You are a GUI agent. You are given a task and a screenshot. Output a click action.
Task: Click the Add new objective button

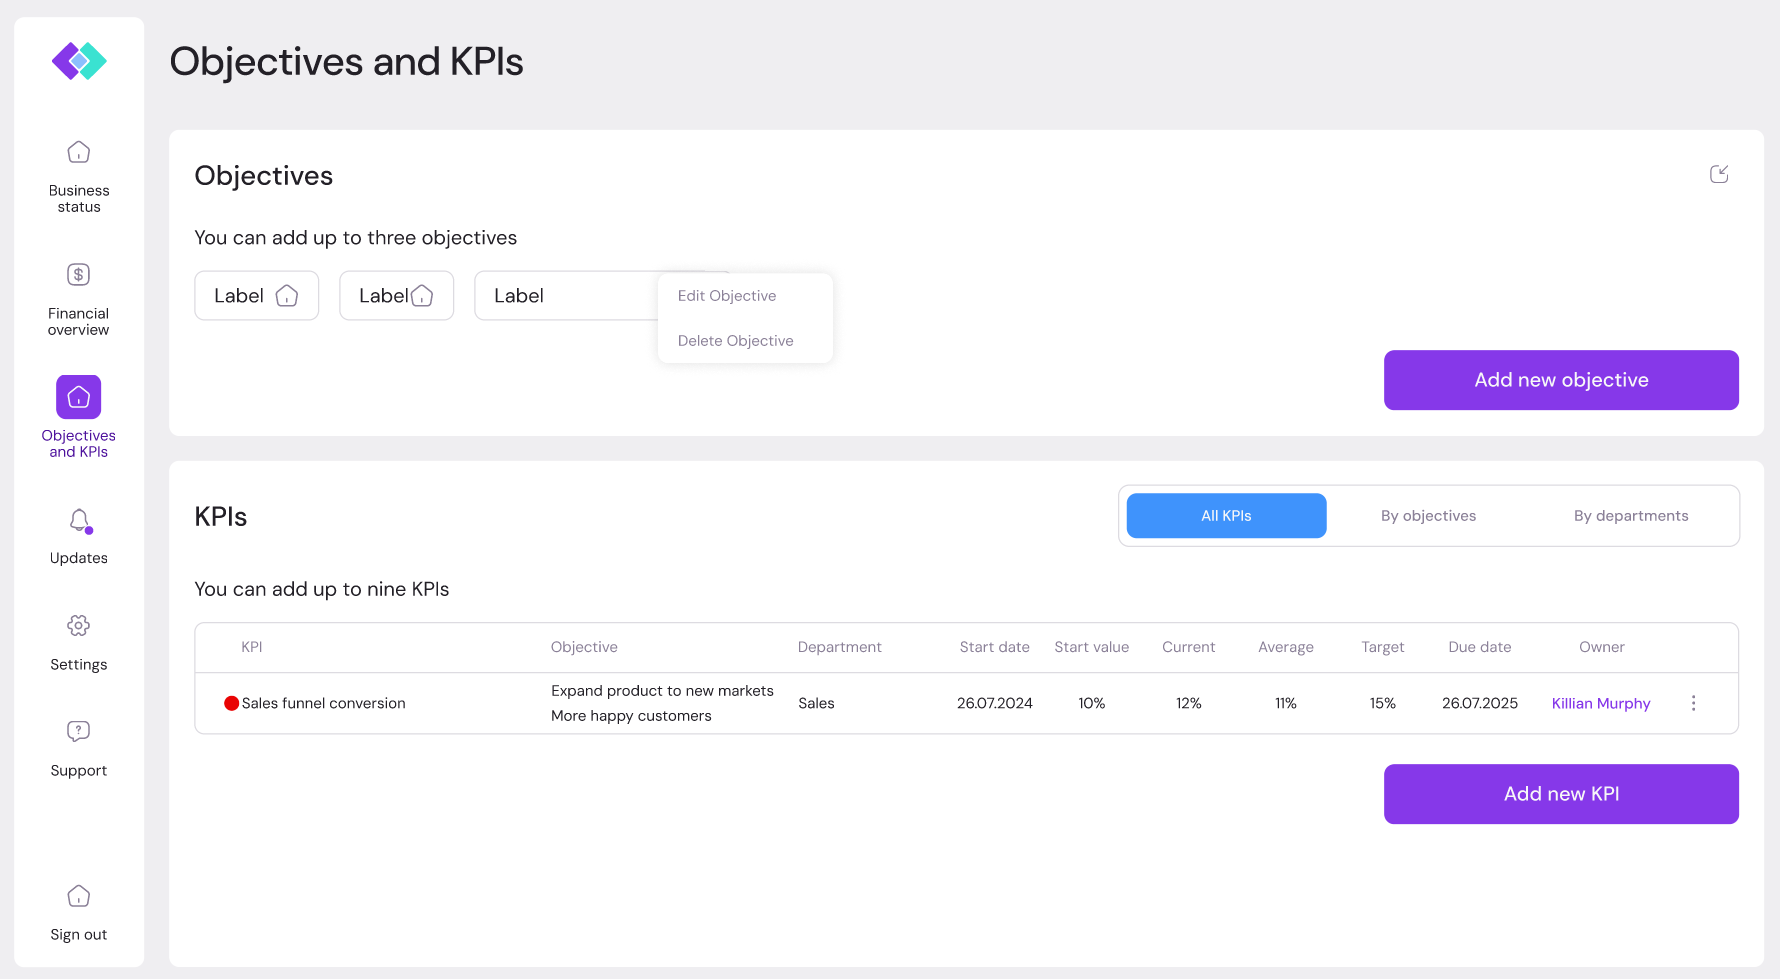1560,380
